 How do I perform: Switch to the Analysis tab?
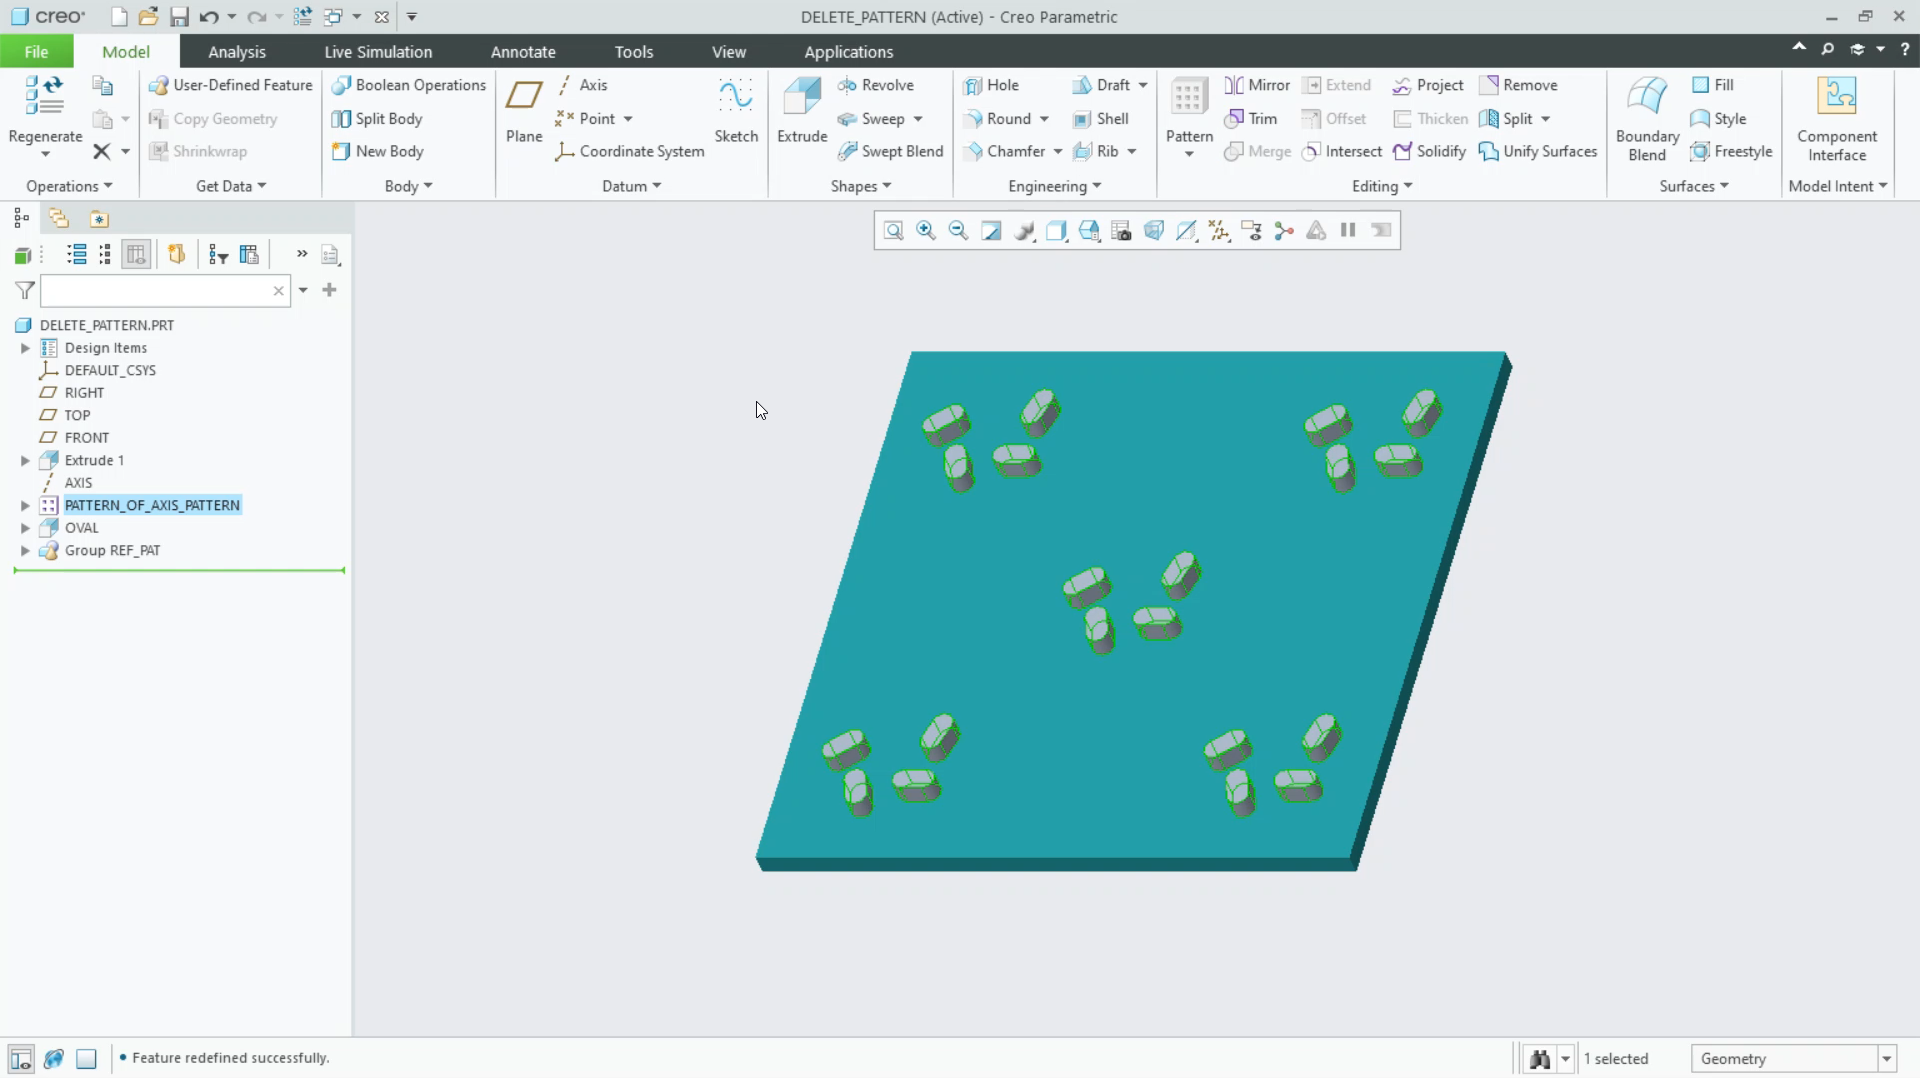[x=237, y=52]
